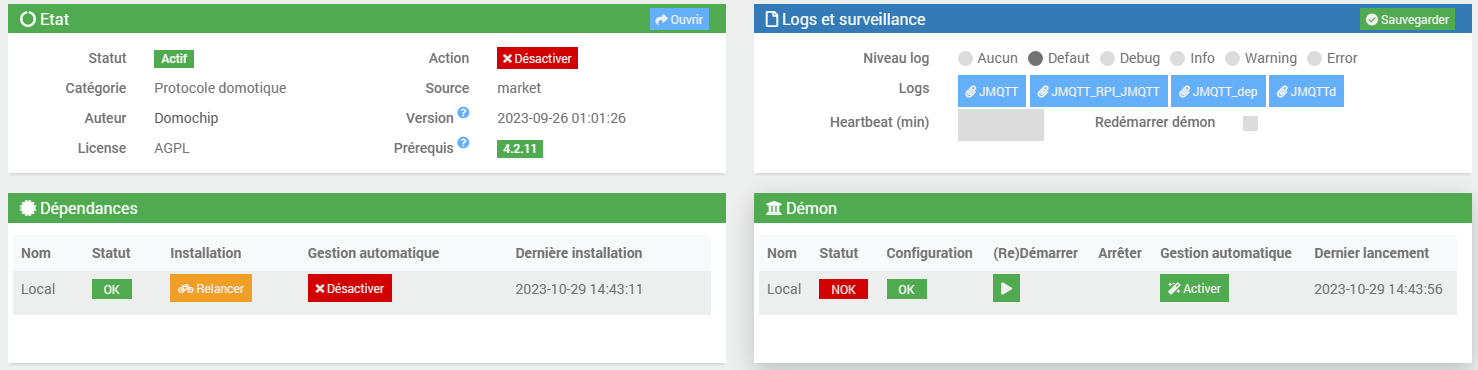The image size is (1478, 370).
Task: Click the Dernier lancement column header
Action: (x=1371, y=253)
